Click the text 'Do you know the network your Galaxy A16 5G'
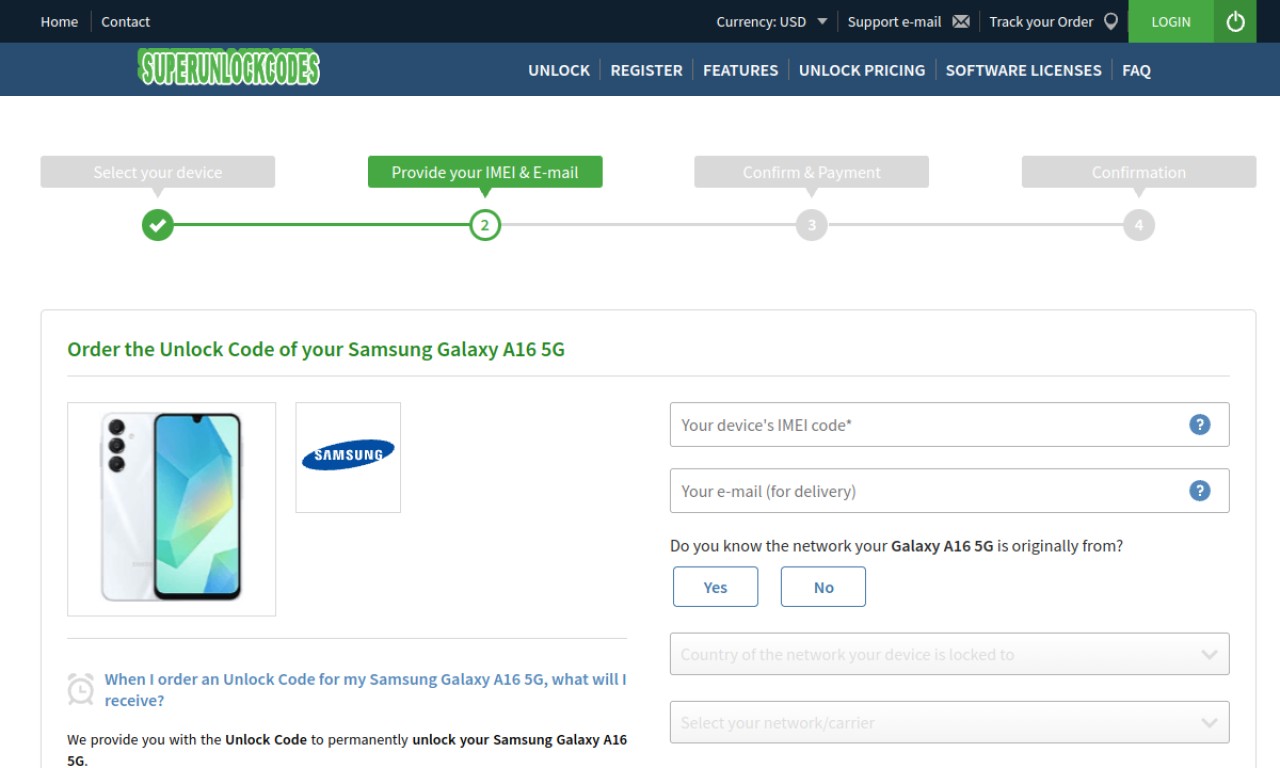Viewport: 1280px width, 768px height. click(831, 546)
